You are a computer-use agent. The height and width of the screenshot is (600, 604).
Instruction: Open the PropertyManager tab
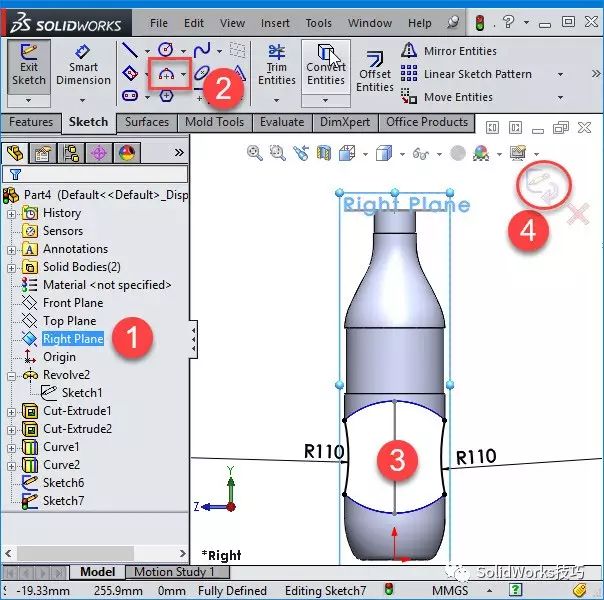click(x=43, y=153)
